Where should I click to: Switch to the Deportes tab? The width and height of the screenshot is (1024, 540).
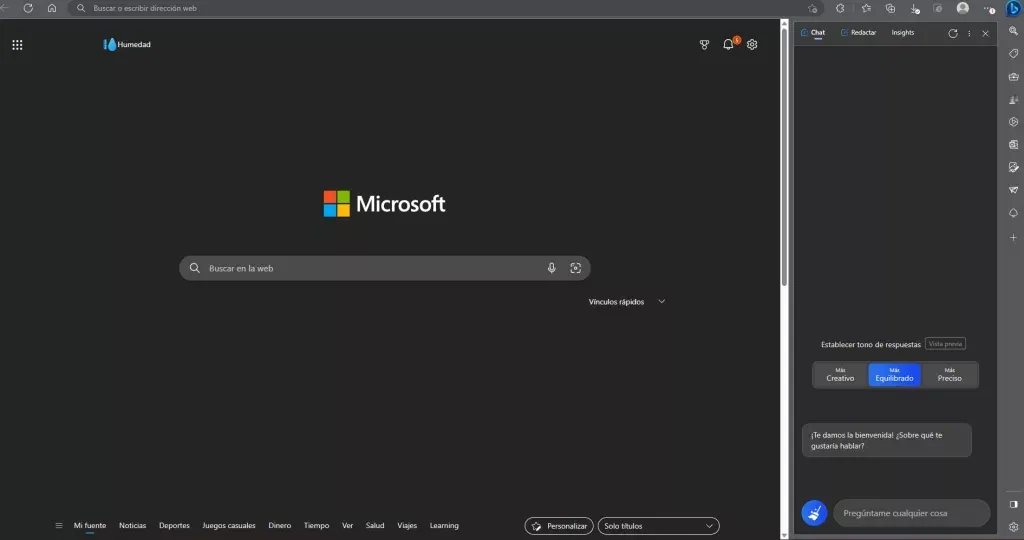pos(174,526)
